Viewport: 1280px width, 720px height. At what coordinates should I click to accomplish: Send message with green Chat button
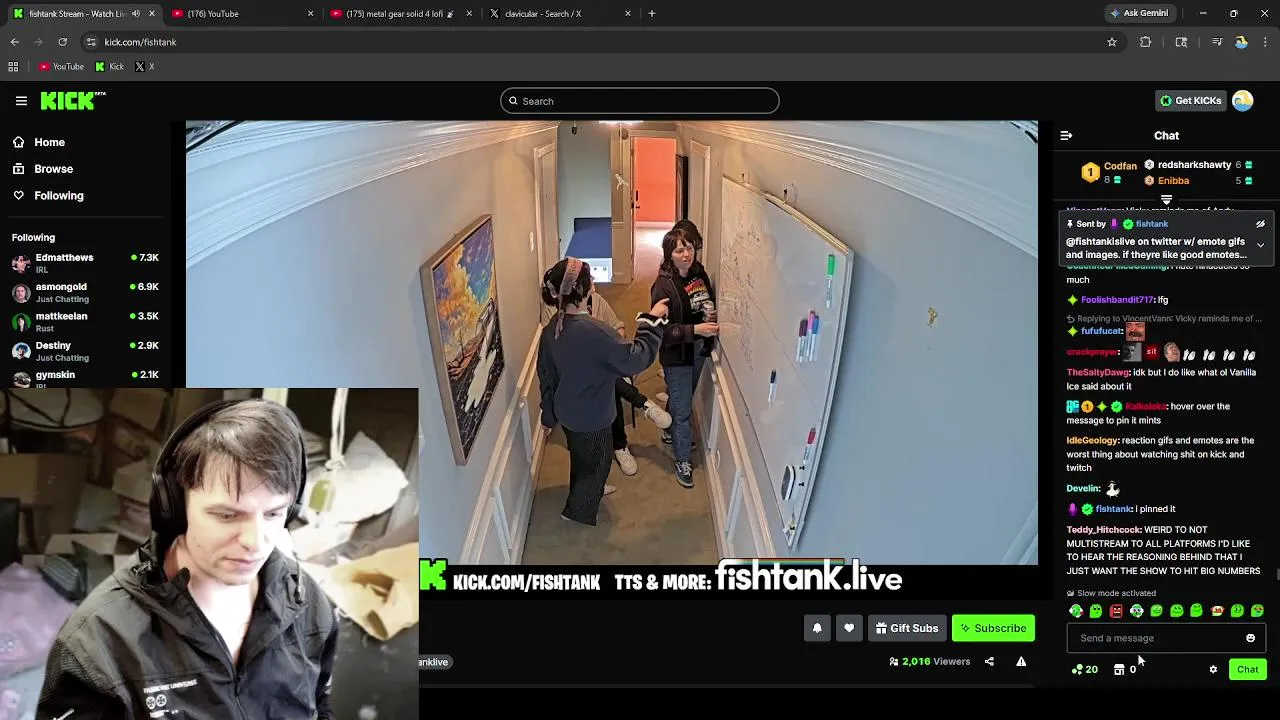1247,669
